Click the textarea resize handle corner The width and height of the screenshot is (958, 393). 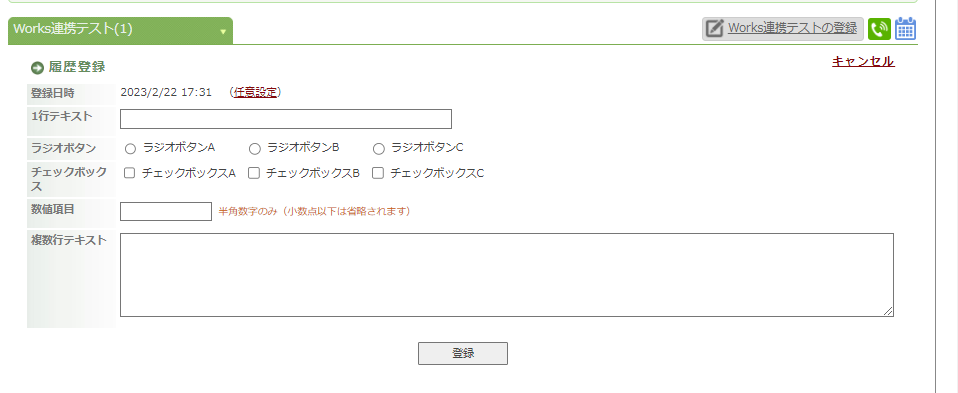click(x=888, y=311)
